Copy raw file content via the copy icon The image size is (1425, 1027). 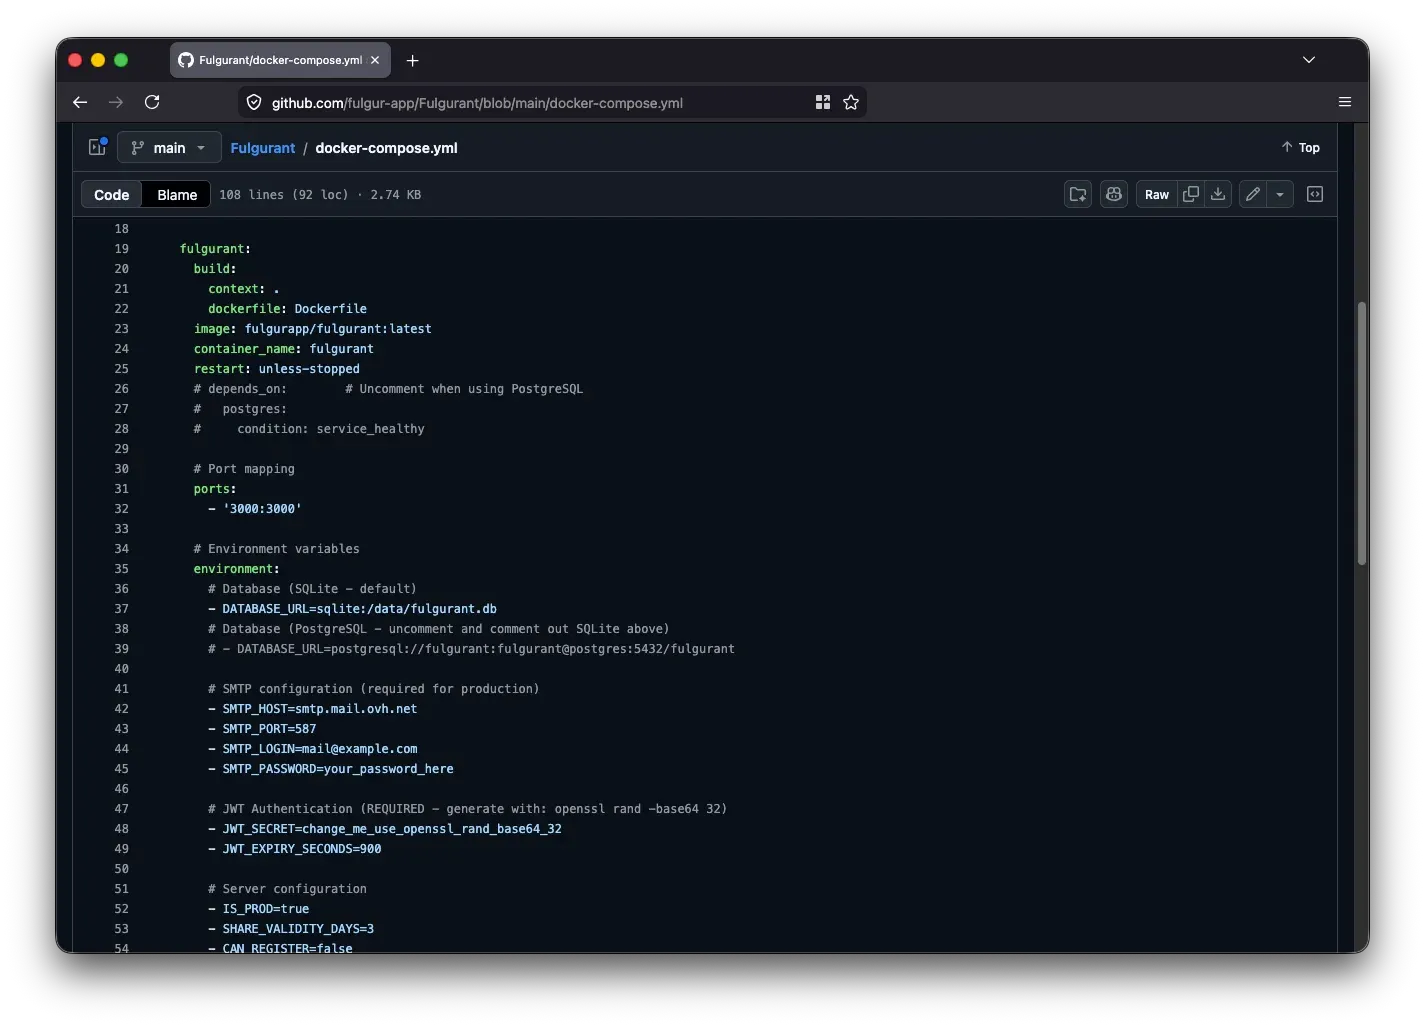pyautogui.click(x=1191, y=194)
